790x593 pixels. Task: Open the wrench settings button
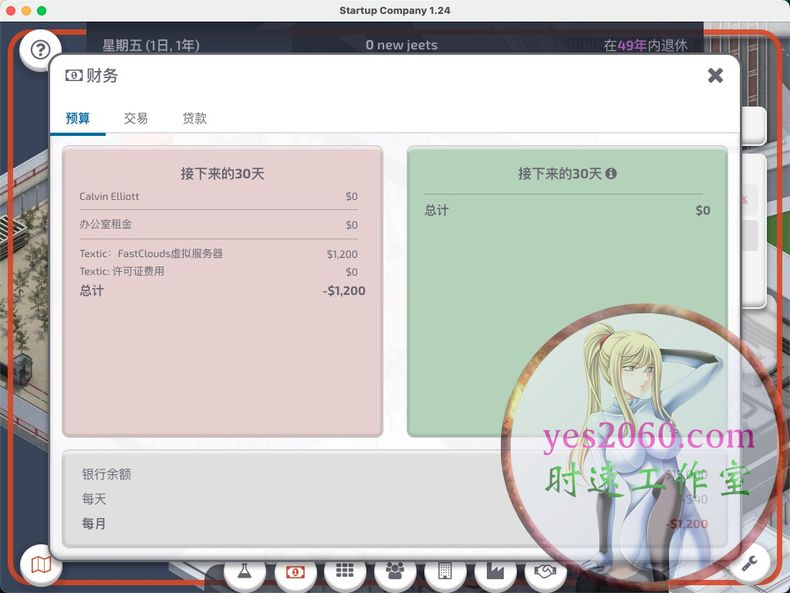tap(749, 564)
